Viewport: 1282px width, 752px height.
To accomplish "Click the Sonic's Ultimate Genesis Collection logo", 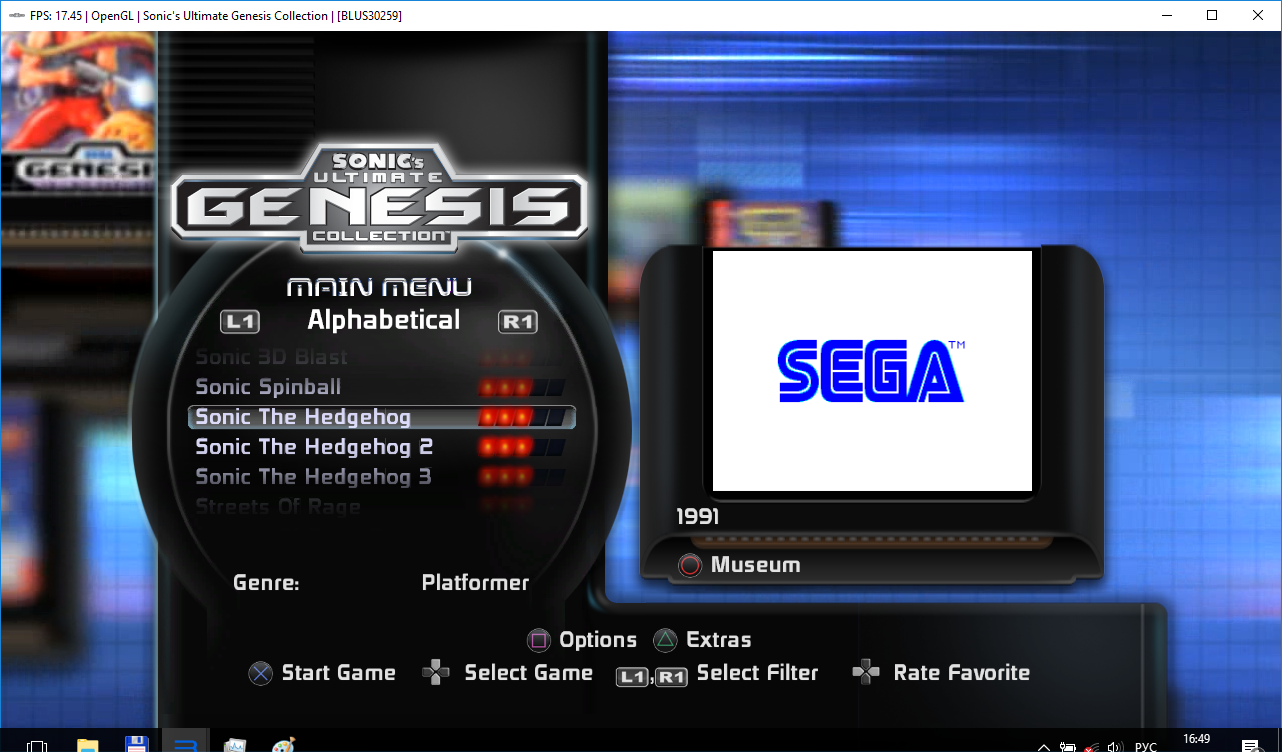I will point(378,197).
